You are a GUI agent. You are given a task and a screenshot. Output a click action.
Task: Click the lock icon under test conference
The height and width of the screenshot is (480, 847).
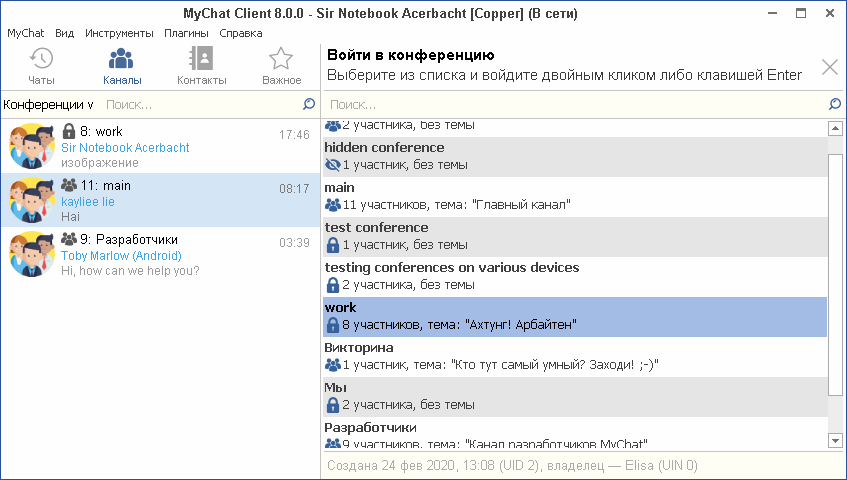click(333, 245)
